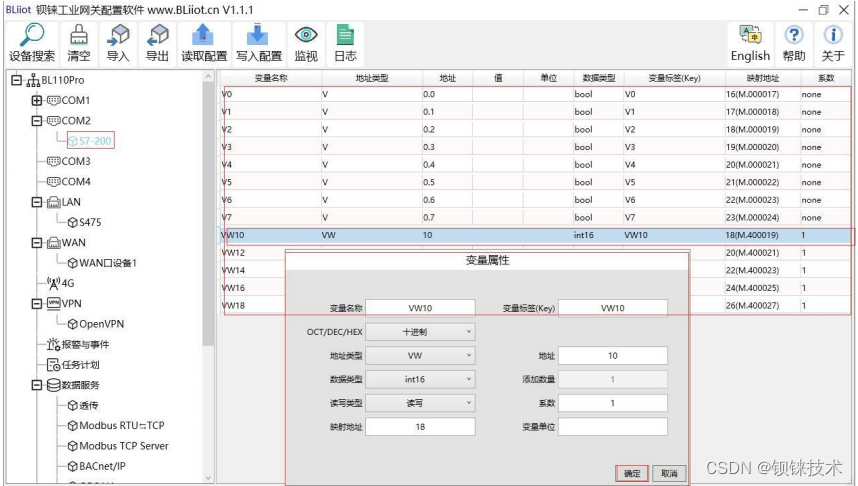The image size is (858, 486).
Task: Open the 日志 log icon
Action: point(345,35)
